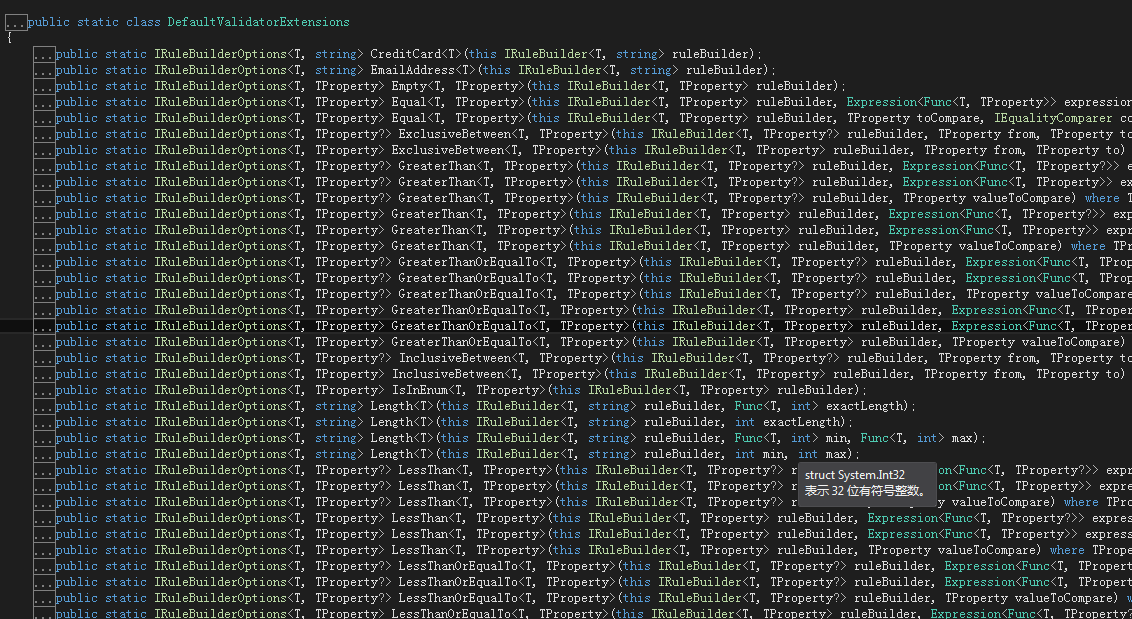Viewport: 1132px width, 619px height.
Task: Click the int keyword in the Length method signature
Action: [x=800, y=405]
